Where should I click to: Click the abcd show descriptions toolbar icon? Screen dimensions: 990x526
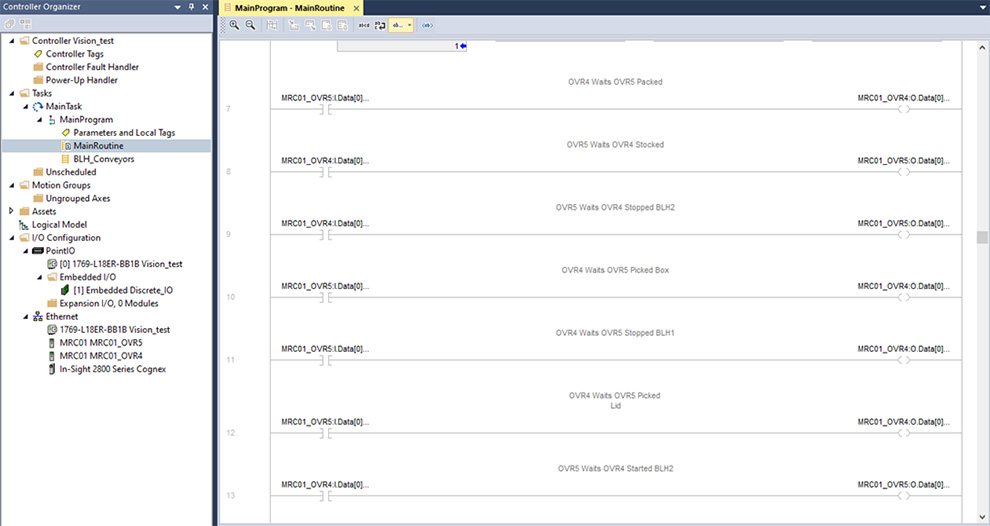point(364,25)
